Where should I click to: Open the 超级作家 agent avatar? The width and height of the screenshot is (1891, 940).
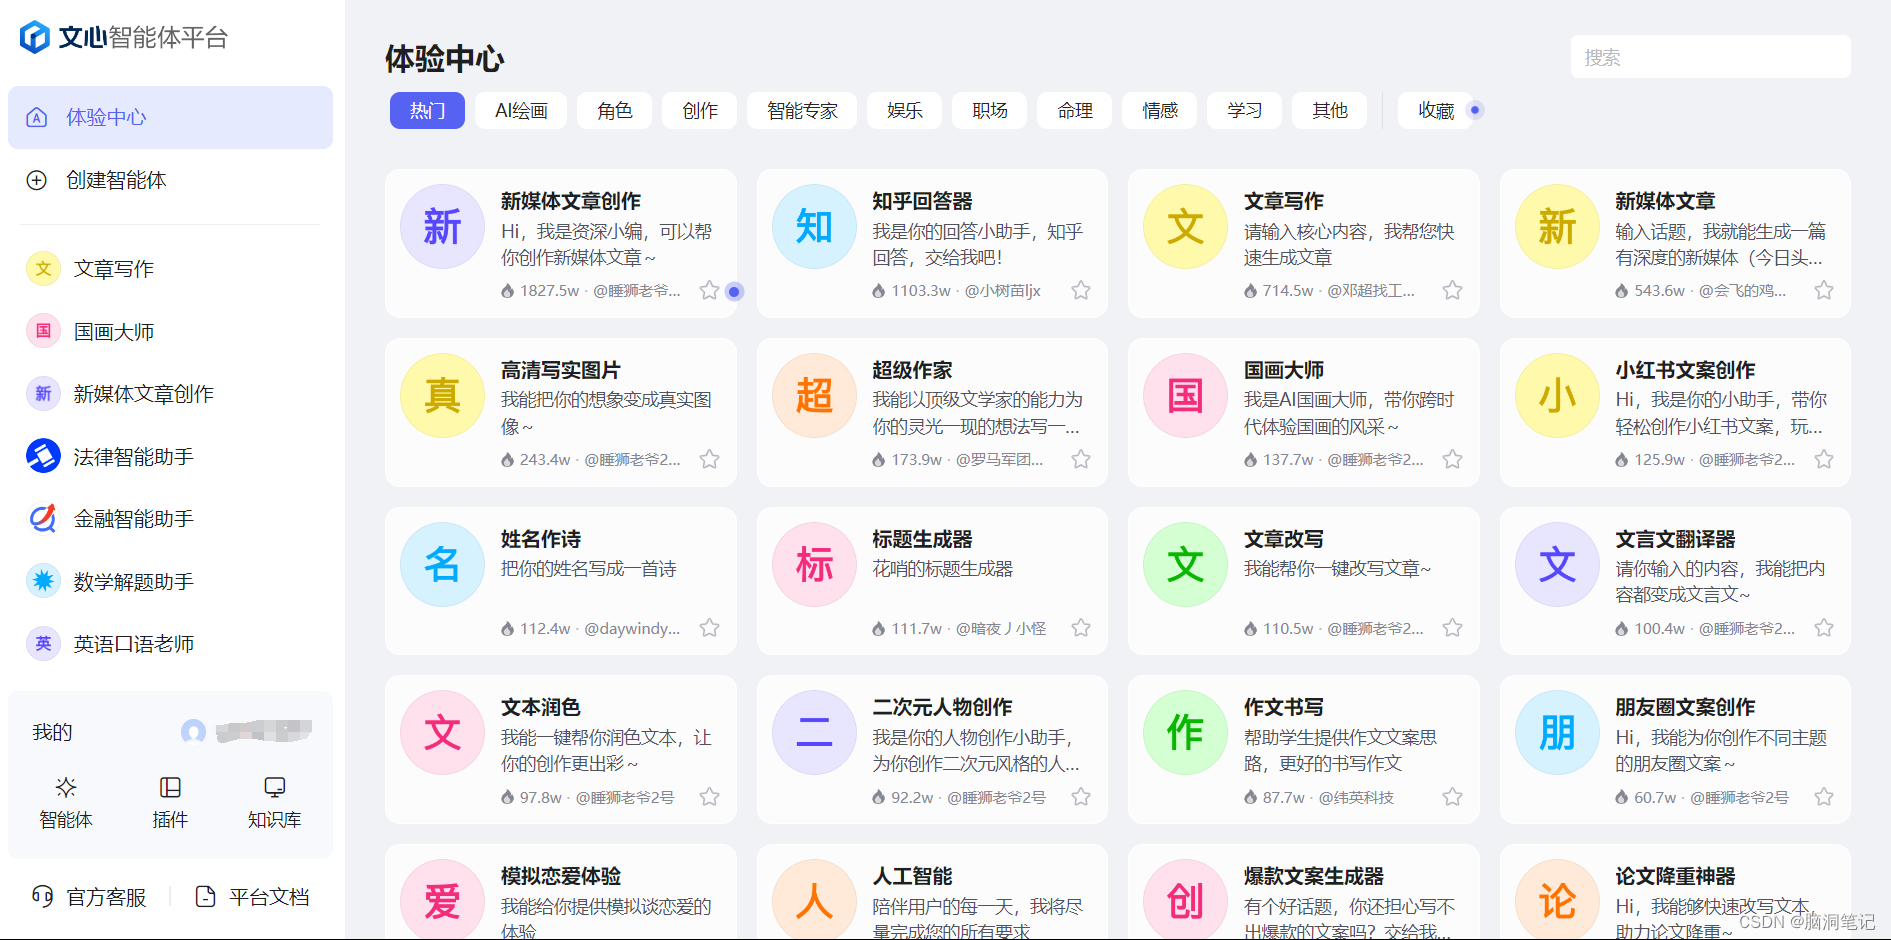coord(814,396)
